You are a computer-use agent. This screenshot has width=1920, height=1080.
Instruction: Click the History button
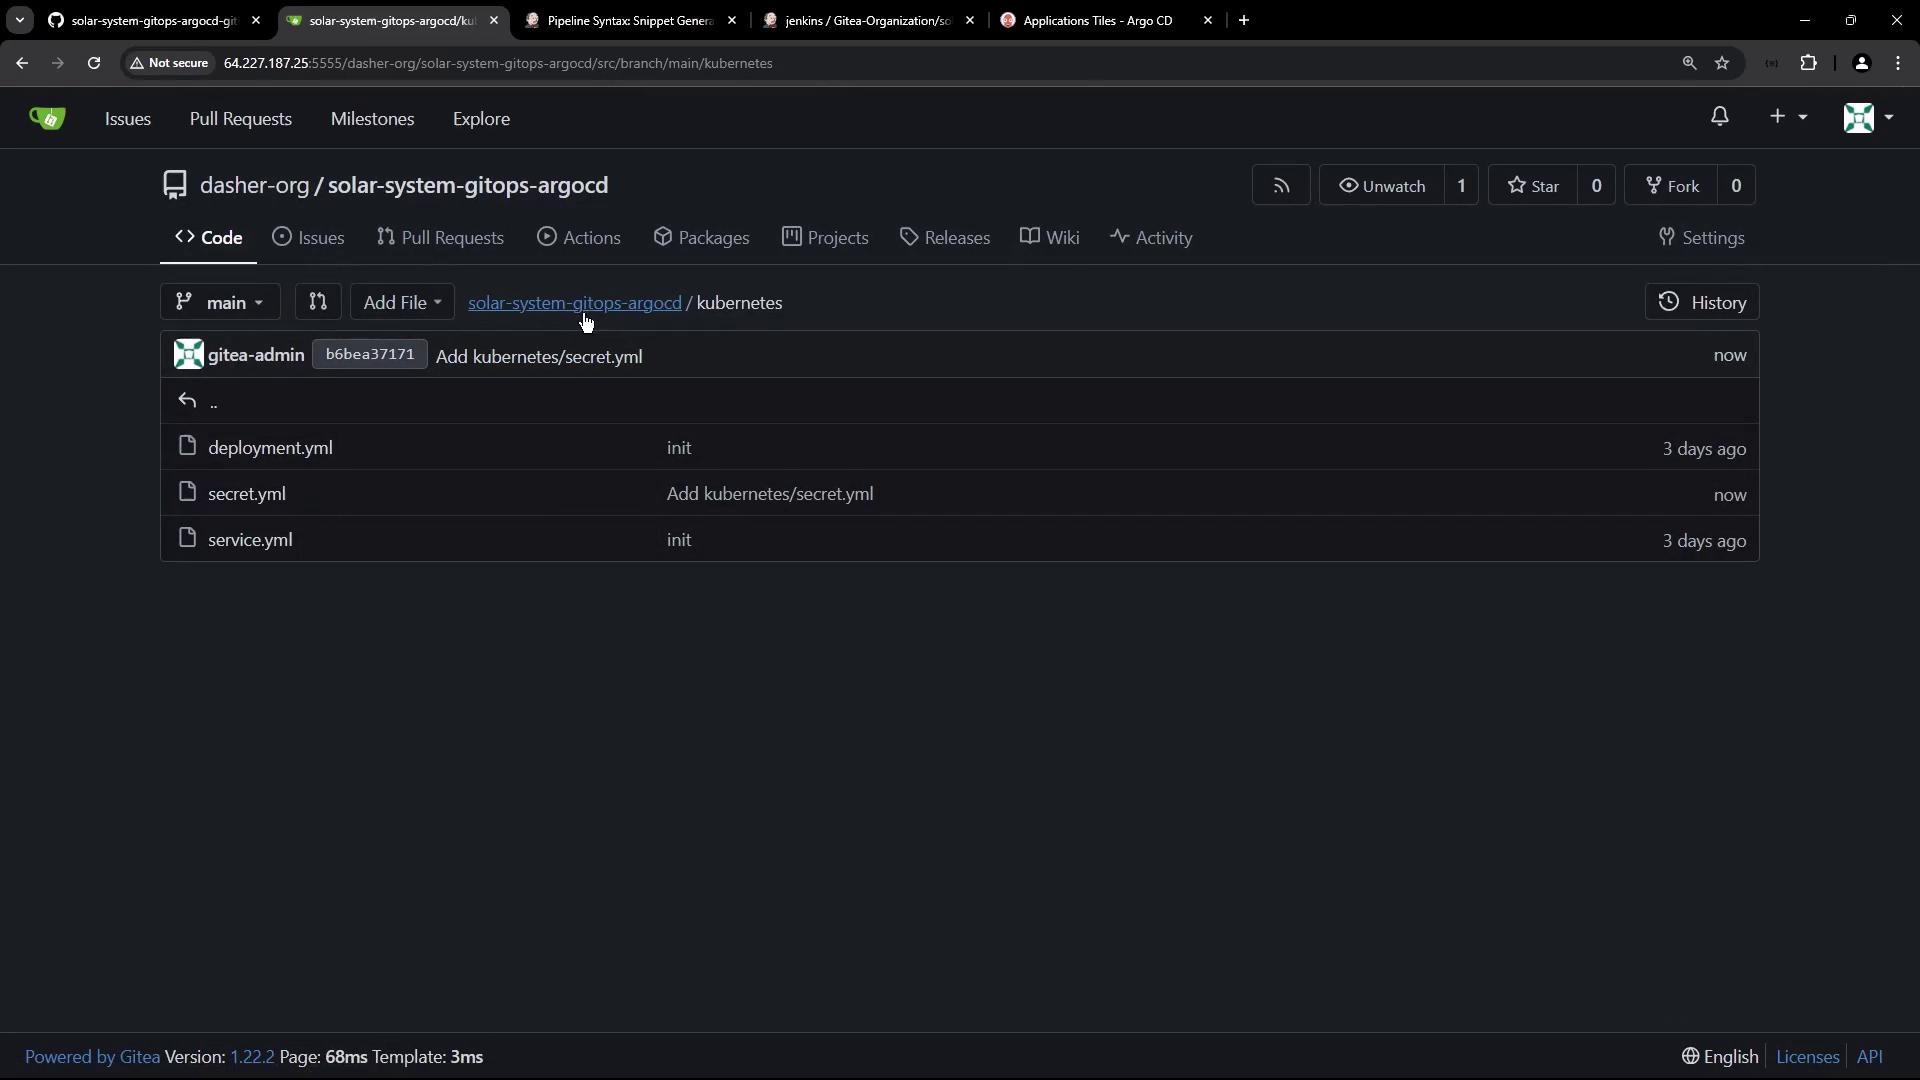[x=1702, y=302]
